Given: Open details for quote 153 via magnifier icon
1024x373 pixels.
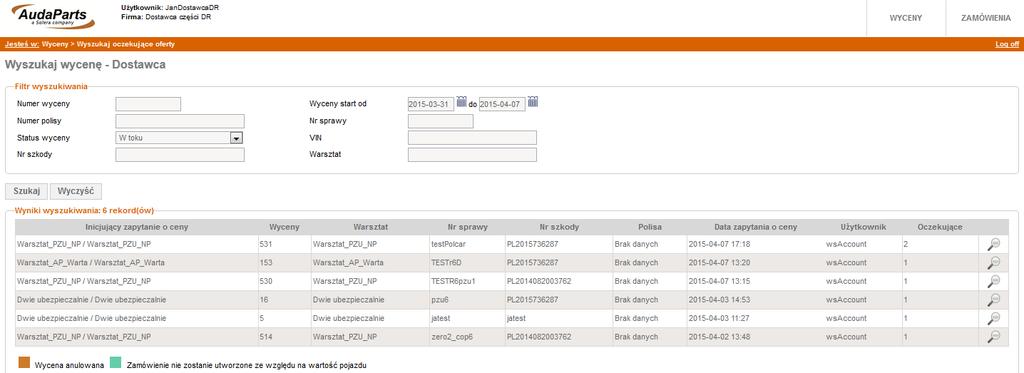Looking at the screenshot, I should coord(993,263).
